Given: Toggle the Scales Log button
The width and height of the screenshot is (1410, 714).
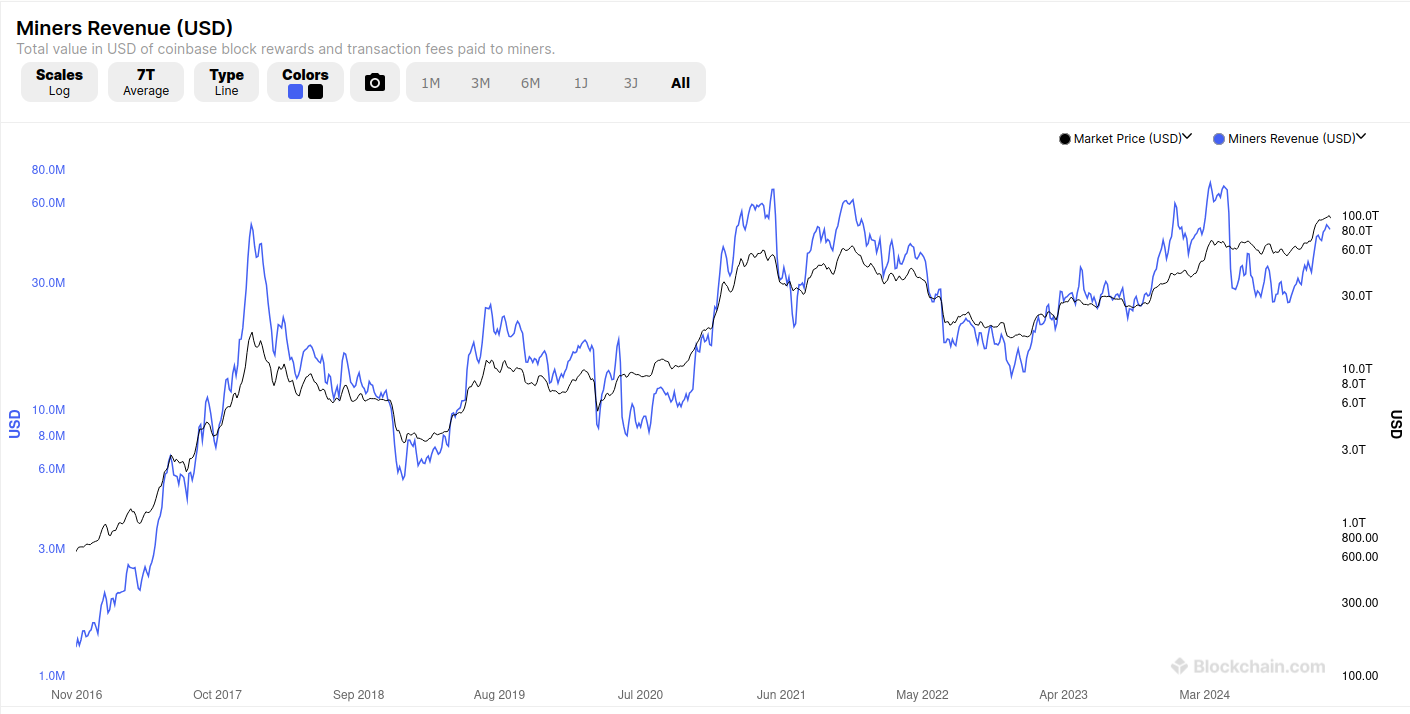Looking at the screenshot, I should 59,82.
